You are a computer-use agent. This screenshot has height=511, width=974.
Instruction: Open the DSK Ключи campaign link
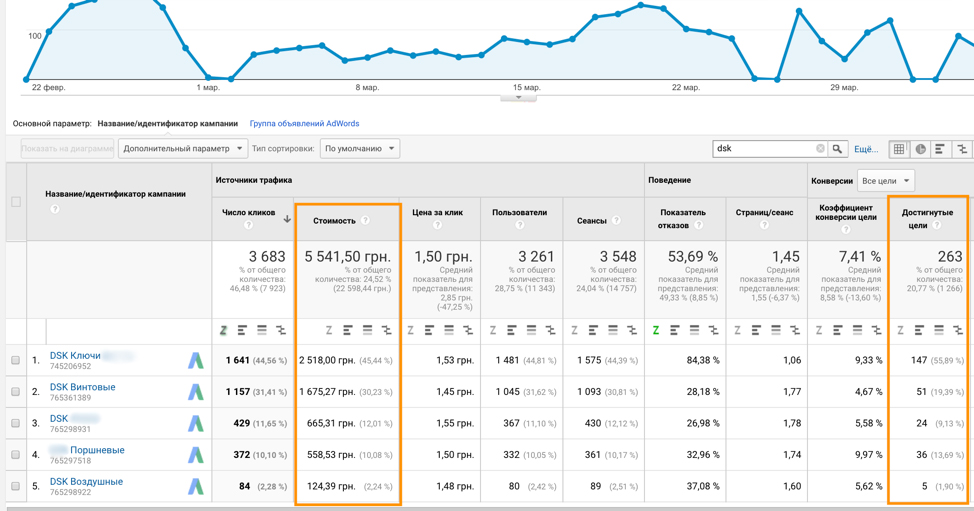pos(75,355)
